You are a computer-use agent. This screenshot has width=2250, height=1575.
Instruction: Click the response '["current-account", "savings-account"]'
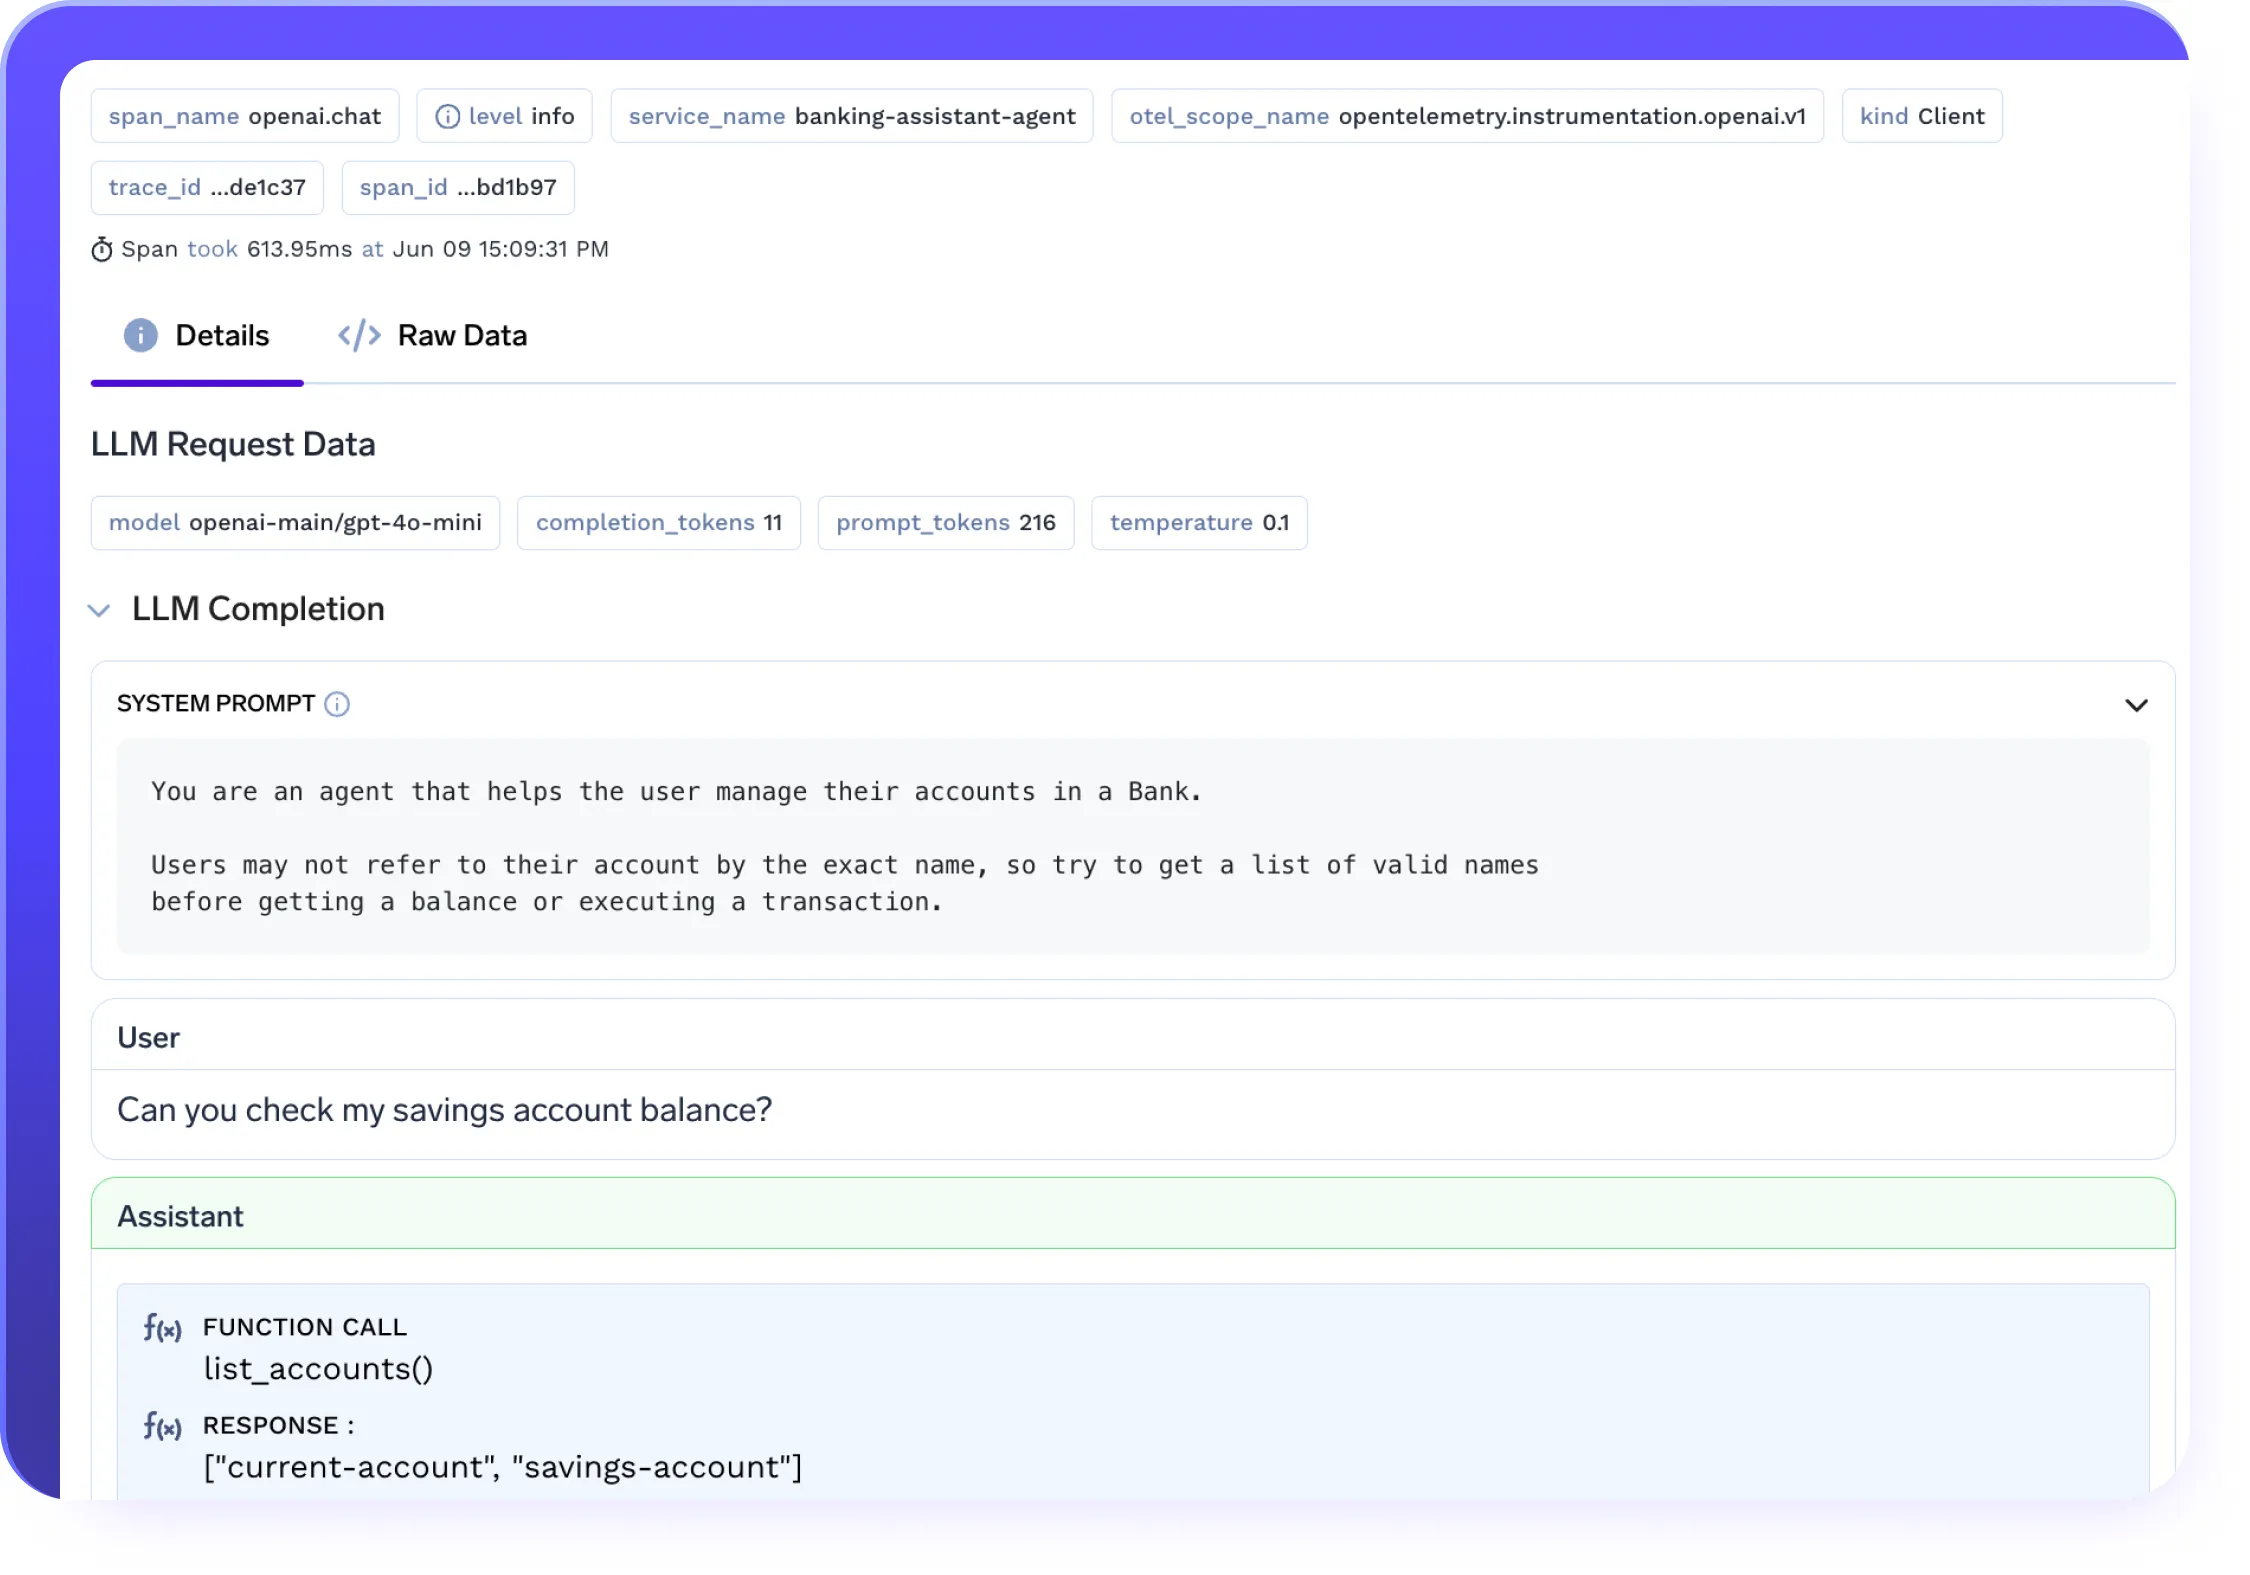pyautogui.click(x=503, y=1467)
